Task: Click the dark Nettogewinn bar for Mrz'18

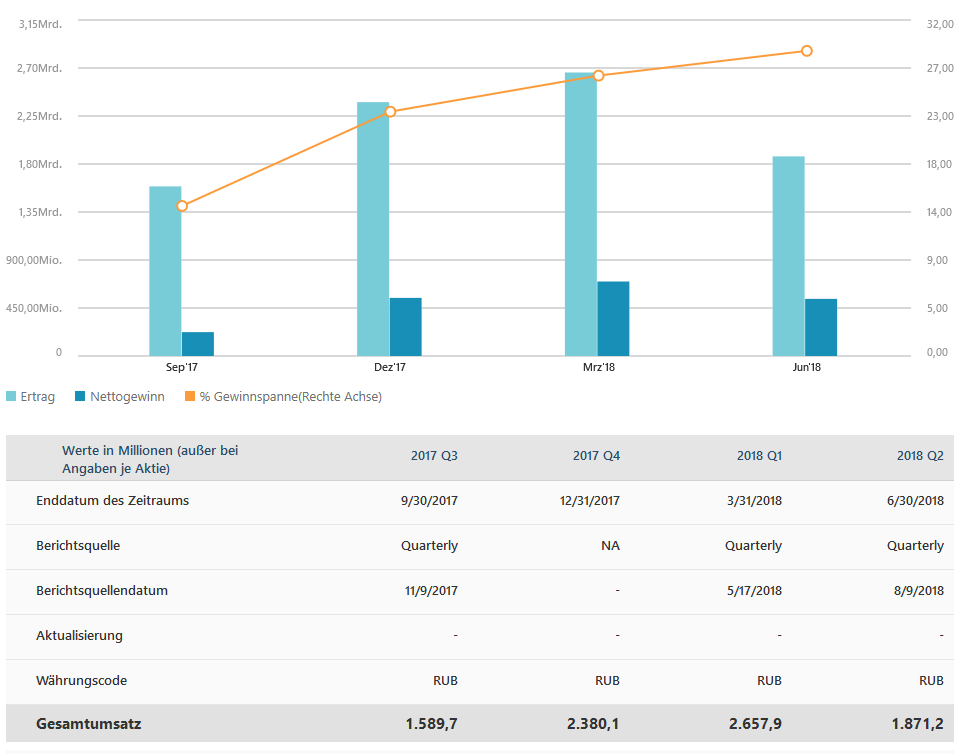Action: pos(613,318)
